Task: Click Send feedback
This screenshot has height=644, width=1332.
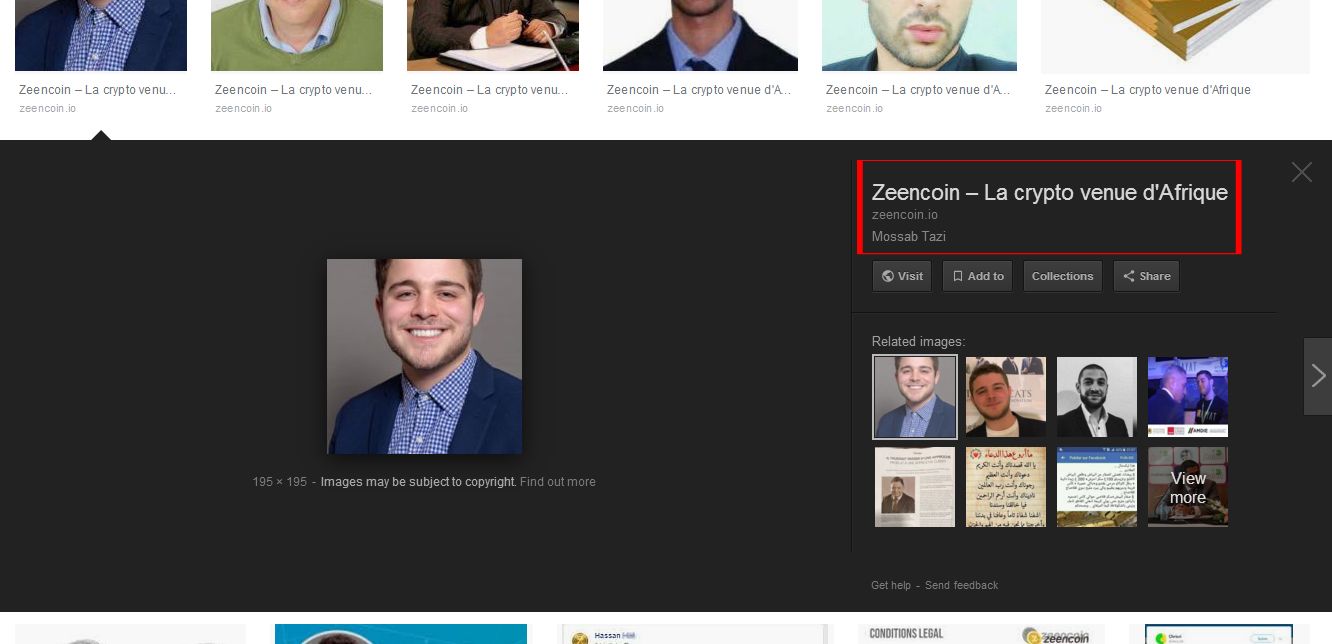Action: [x=962, y=585]
